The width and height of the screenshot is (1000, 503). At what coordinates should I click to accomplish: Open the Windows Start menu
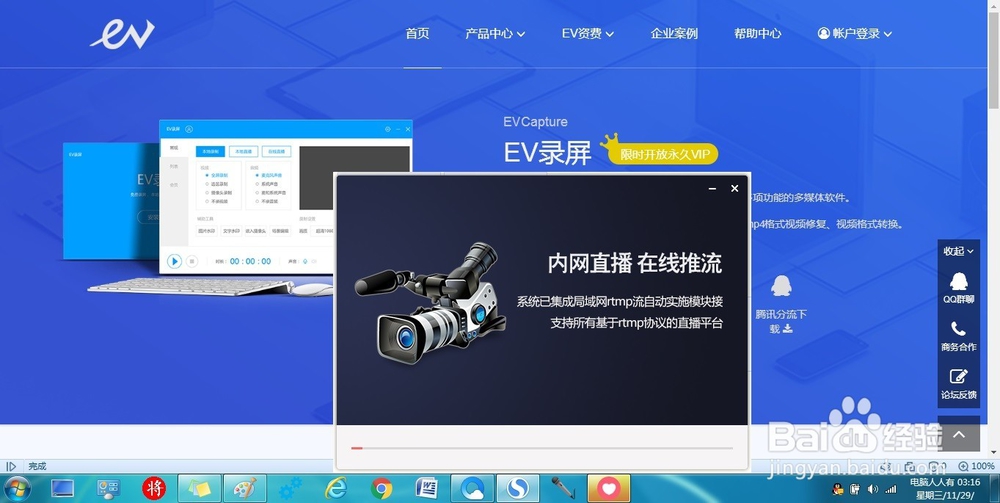17,488
